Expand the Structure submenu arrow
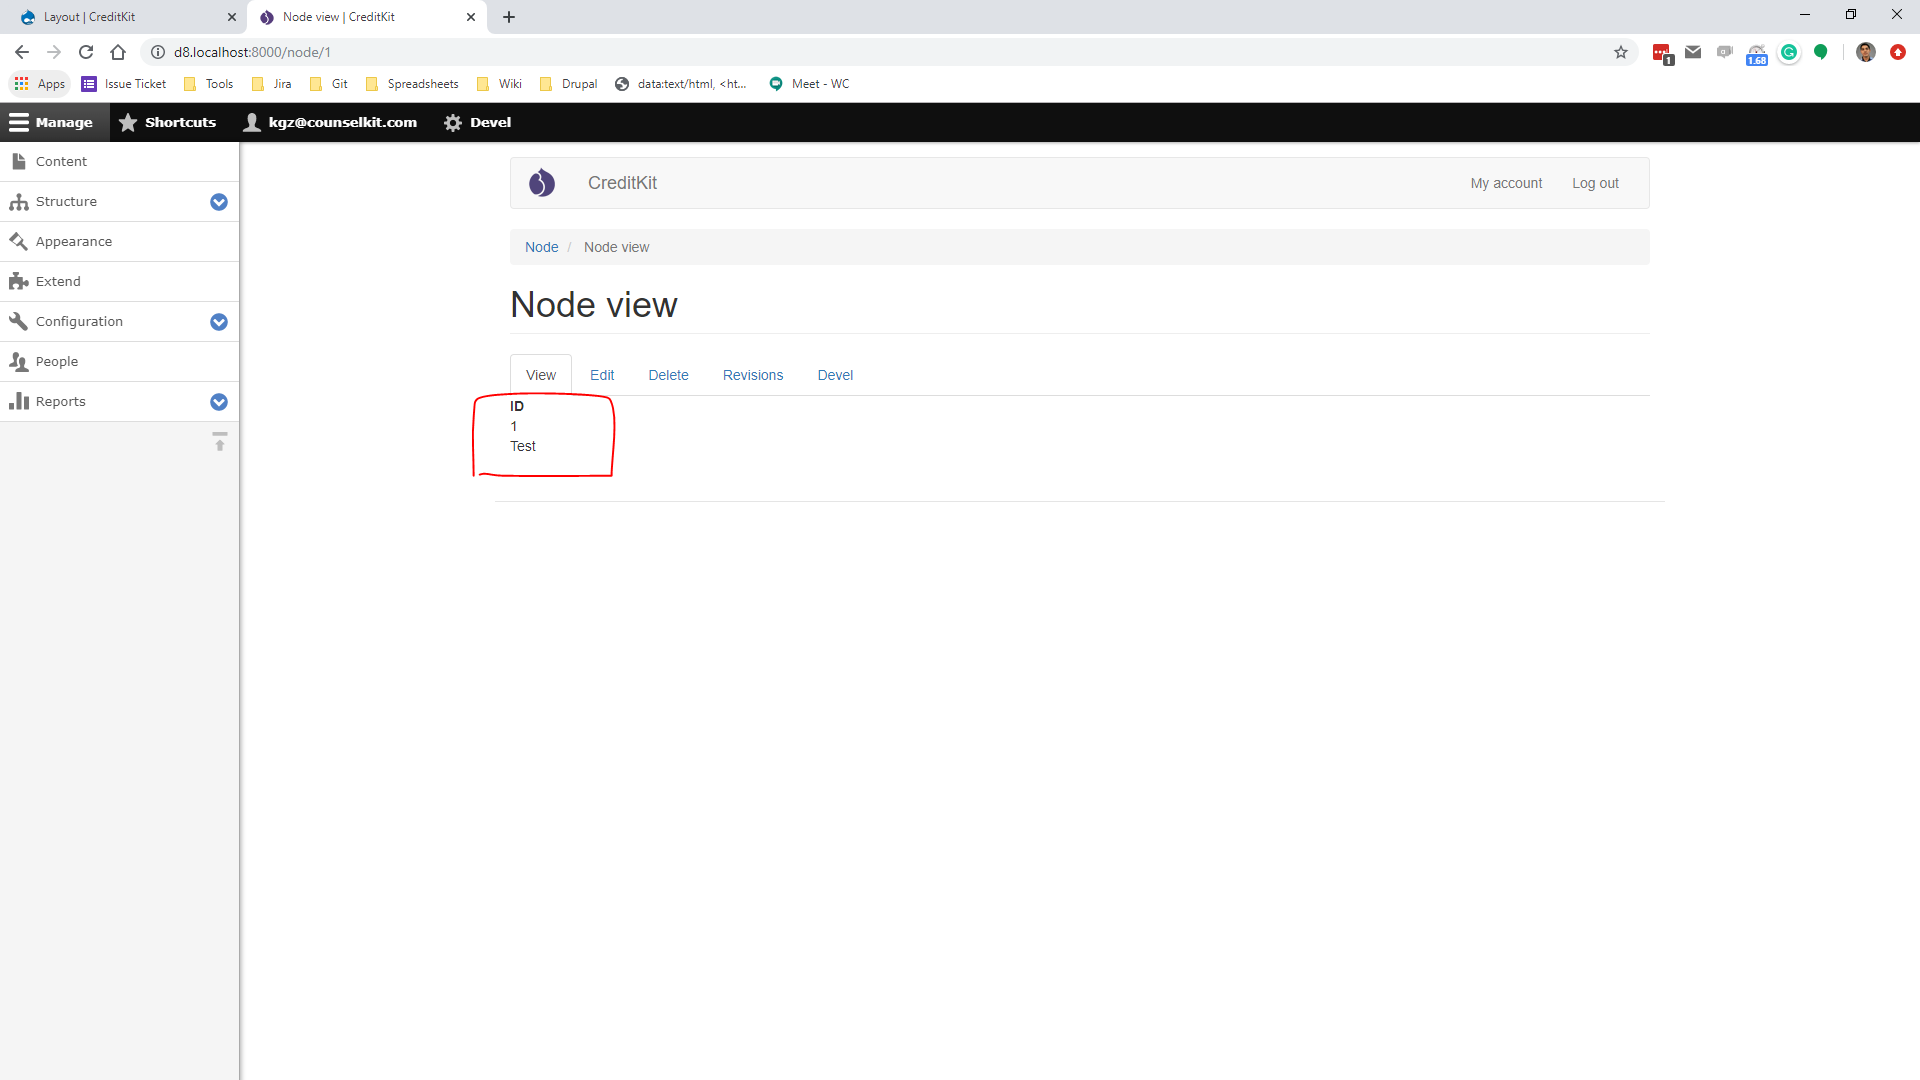Screen dimensions: 1920x1080 click(219, 202)
